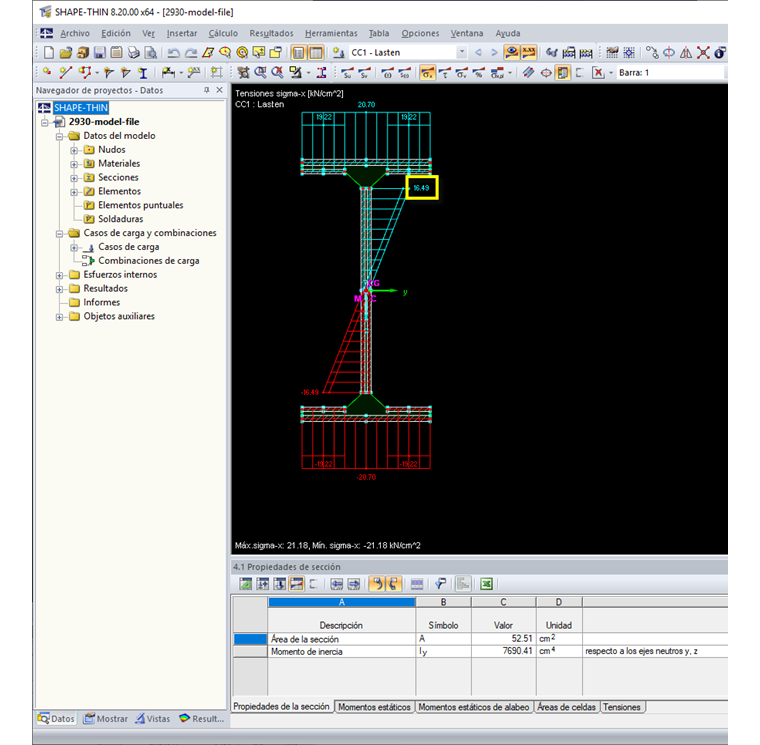Show equivalent stress sigma-v icon

462,73
